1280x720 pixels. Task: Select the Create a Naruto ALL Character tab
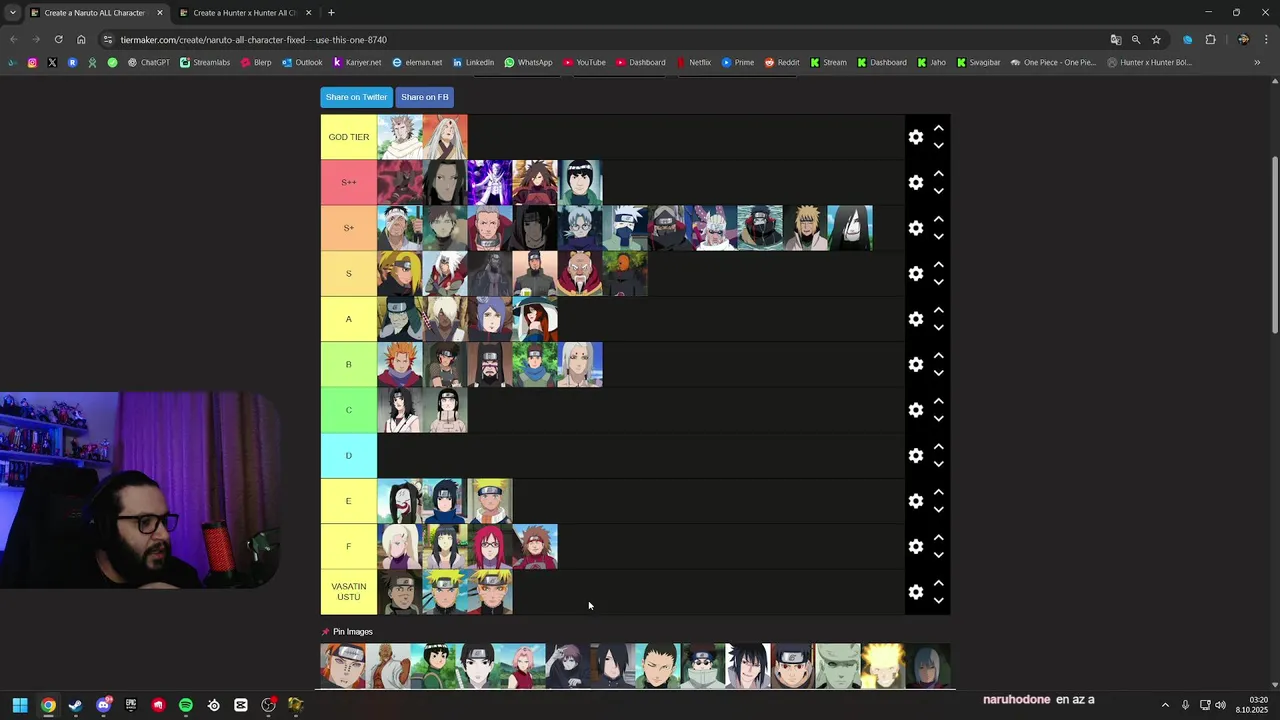(95, 13)
